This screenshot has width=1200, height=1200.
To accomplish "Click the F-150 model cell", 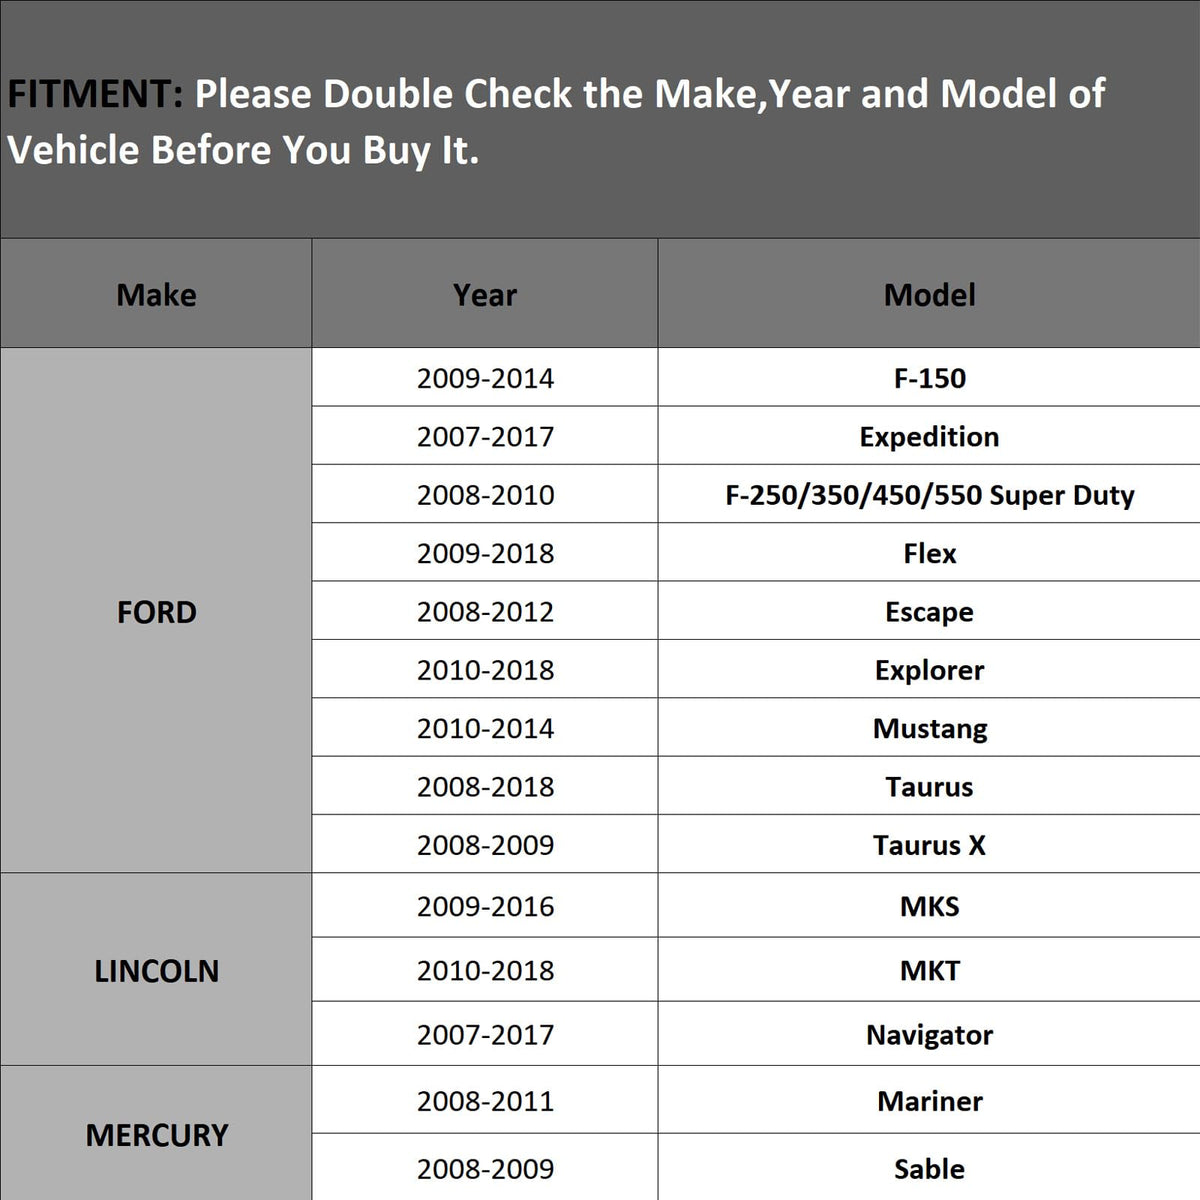I will click(x=929, y=378).
